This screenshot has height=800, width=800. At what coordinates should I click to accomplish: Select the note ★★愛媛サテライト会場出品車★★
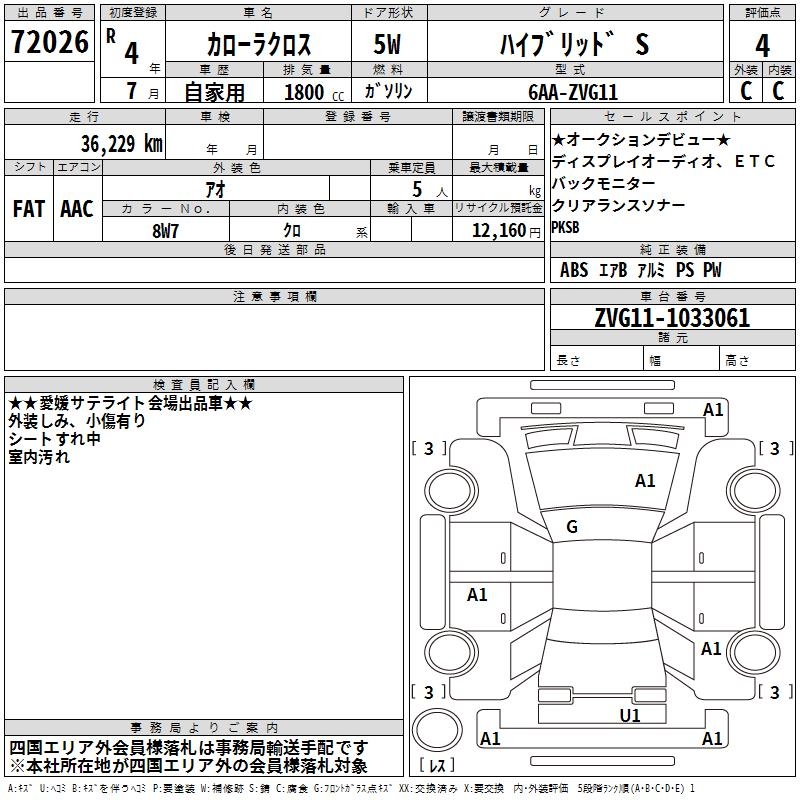coord(130,404)
